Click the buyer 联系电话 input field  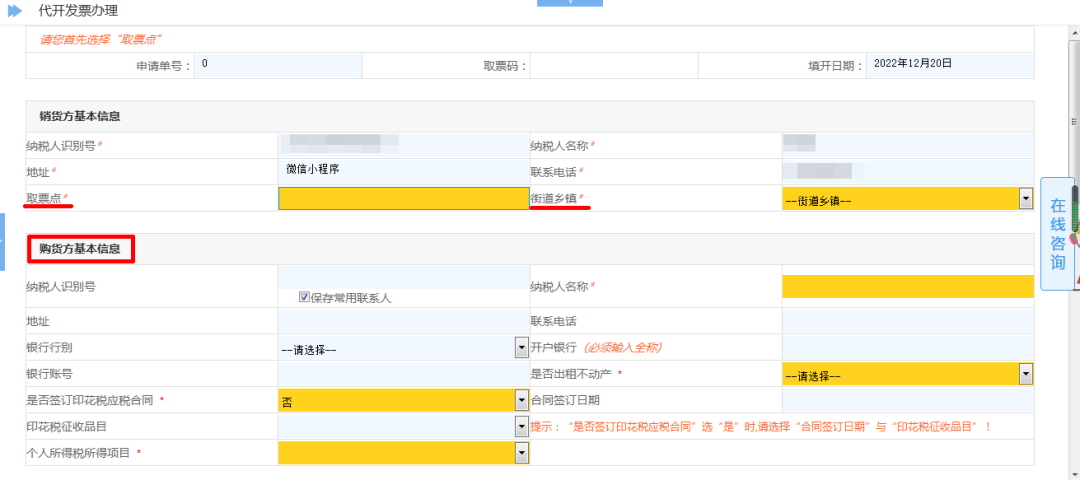click(907, 321)
